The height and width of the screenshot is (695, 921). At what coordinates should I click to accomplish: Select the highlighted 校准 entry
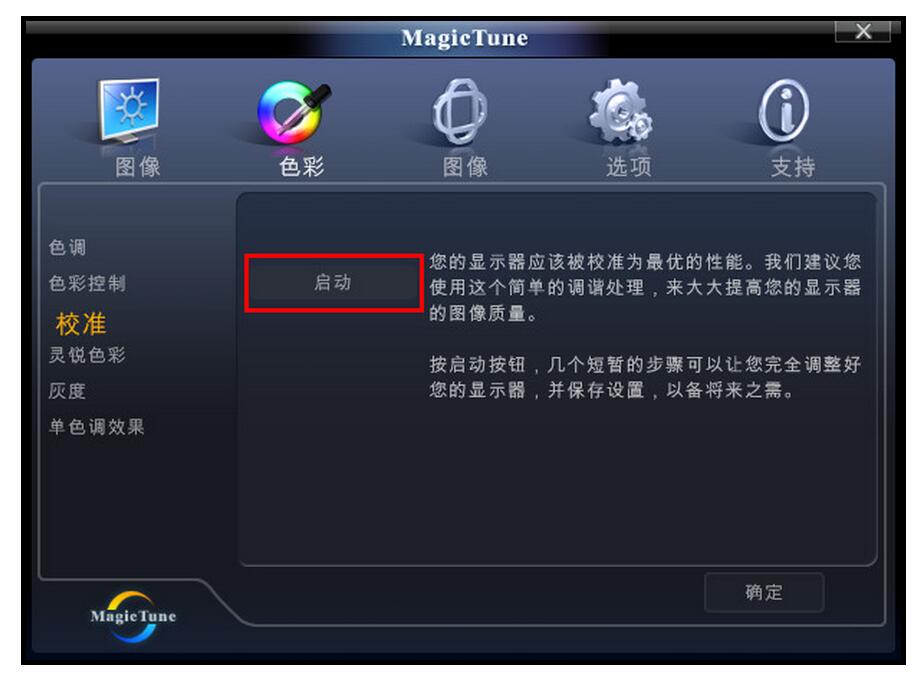click(81, 324)
